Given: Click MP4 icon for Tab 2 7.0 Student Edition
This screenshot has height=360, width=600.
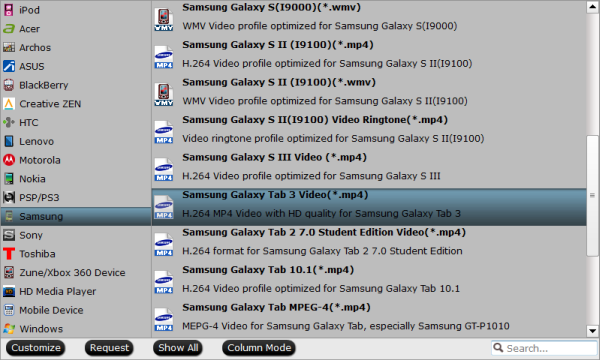Looking at the screenshot, I should (164, 244).
